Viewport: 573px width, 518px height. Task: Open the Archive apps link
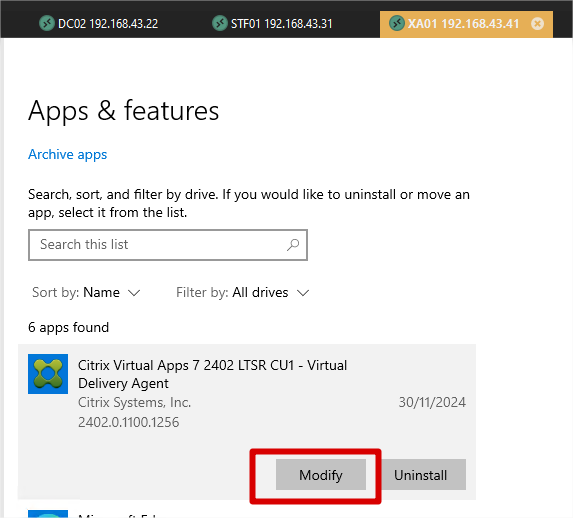point(68,155)
